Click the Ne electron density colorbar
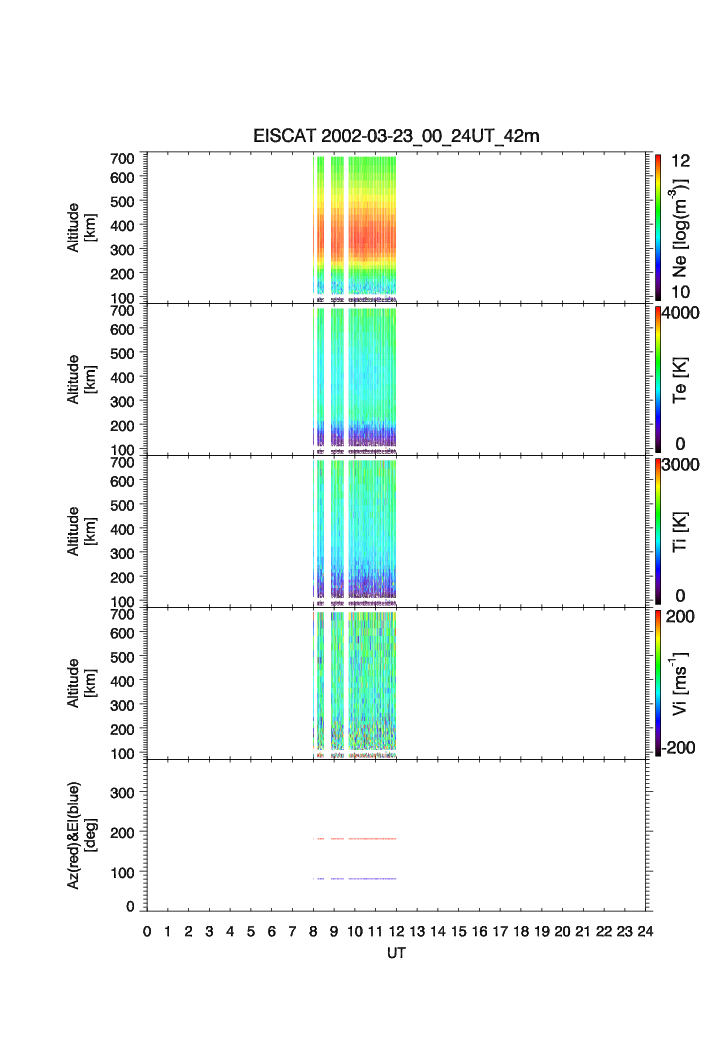 (657, 226)
